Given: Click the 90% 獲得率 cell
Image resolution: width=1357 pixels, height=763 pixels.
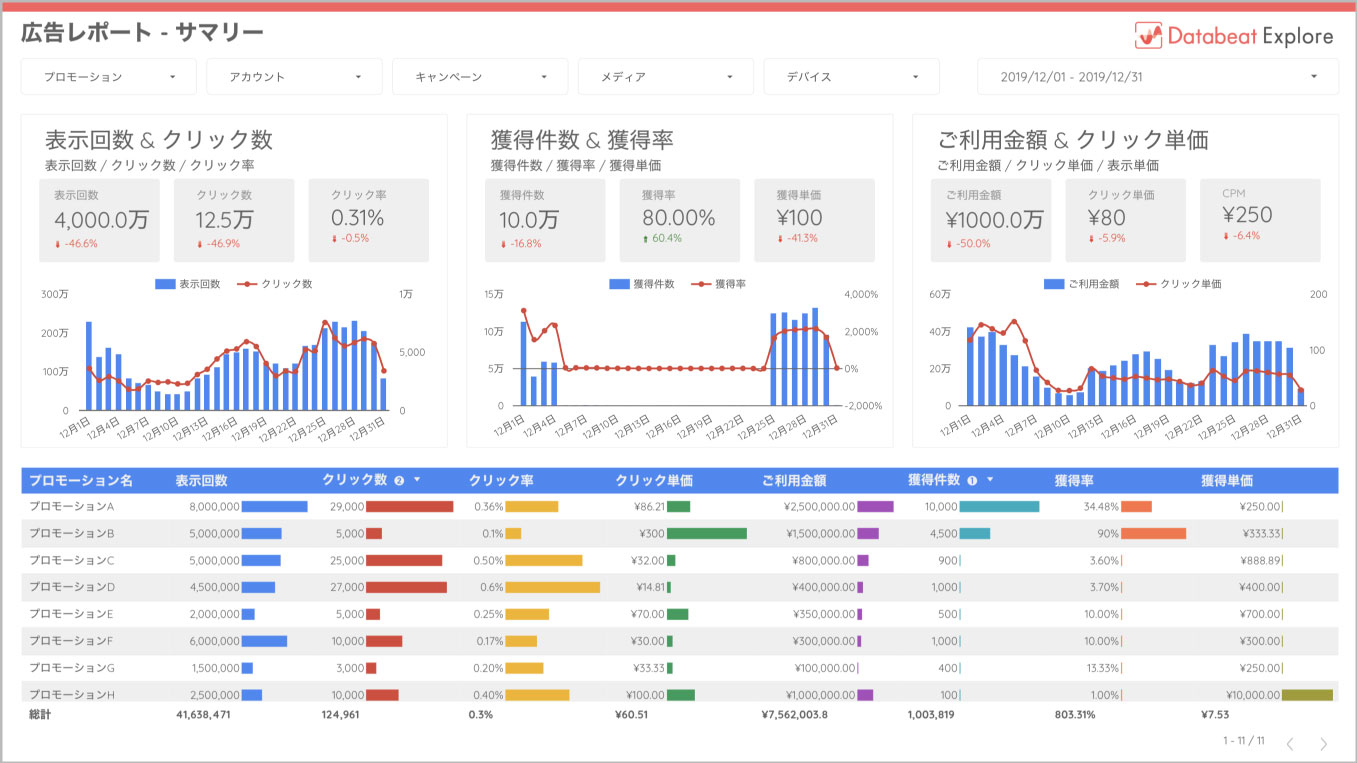Looking at the screenshot, I should pyautogui.click(x=1108, y=534).
